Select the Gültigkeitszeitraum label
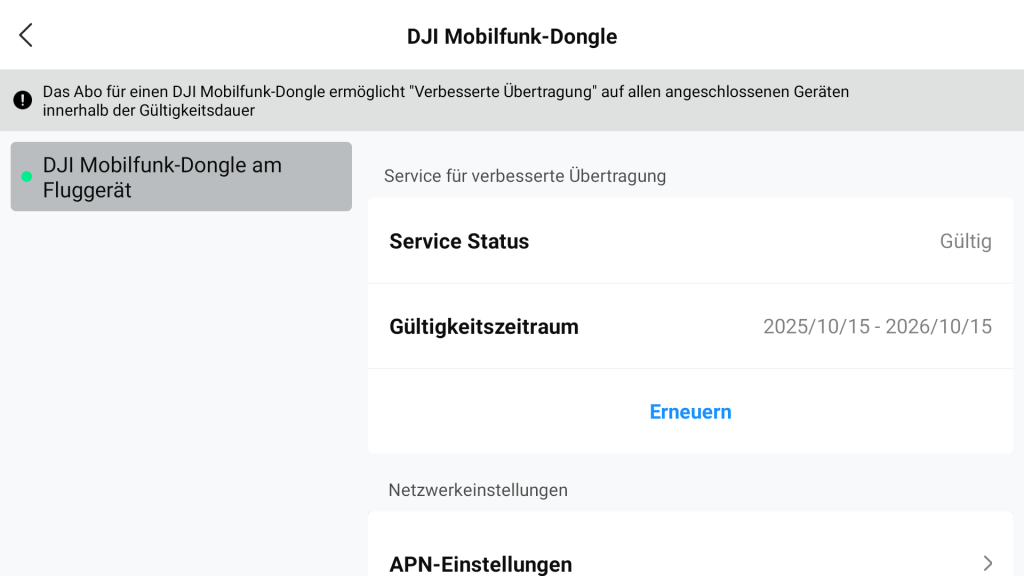 click(484, 326)
